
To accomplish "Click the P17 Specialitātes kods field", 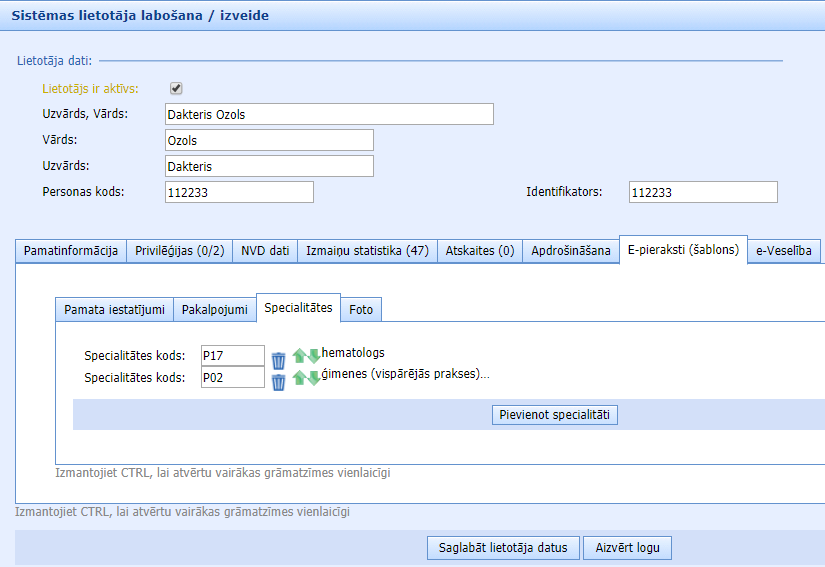I will 233,356.
